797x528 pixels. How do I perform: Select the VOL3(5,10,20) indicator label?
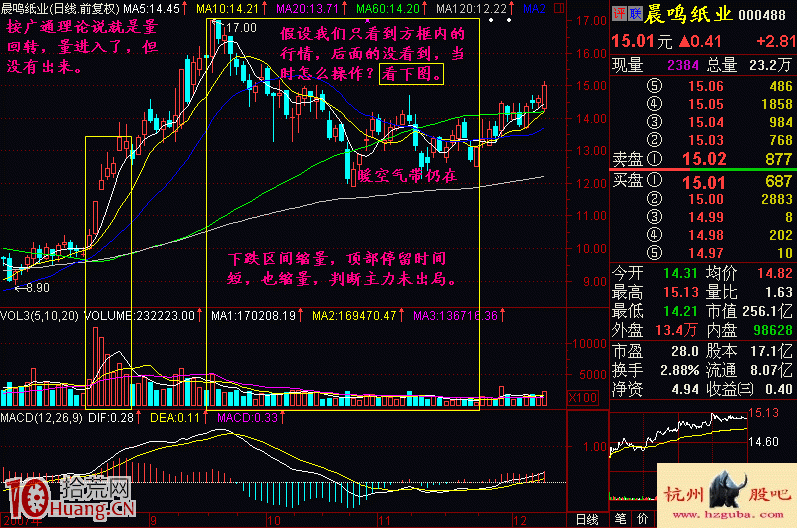point(40,316)
